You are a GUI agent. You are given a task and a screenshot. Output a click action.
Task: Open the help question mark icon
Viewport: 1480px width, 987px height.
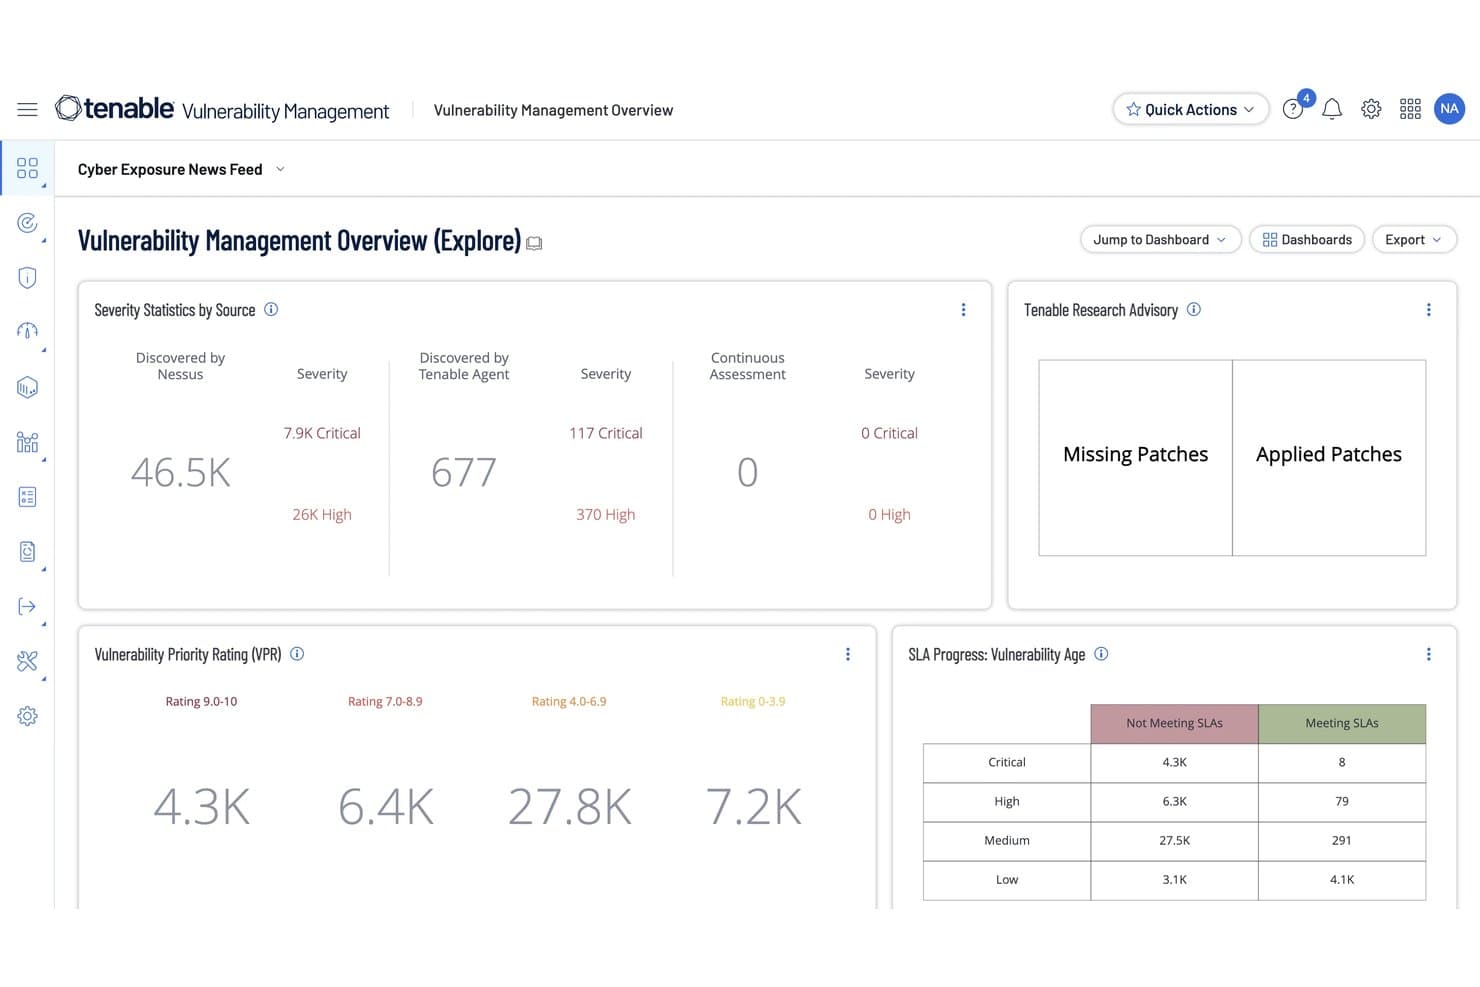click(x=1292, y=109)
